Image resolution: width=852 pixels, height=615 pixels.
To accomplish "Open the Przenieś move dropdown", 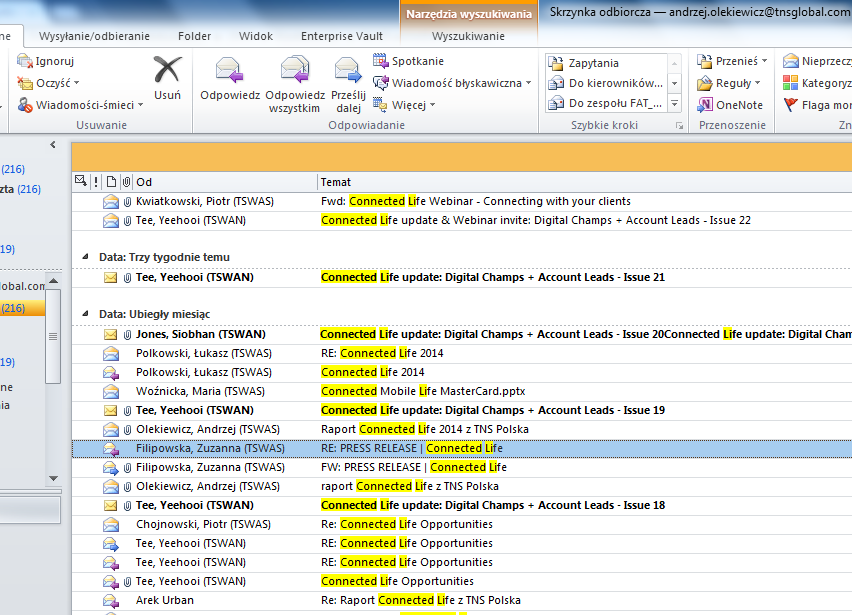I will [x=732, y=61].
